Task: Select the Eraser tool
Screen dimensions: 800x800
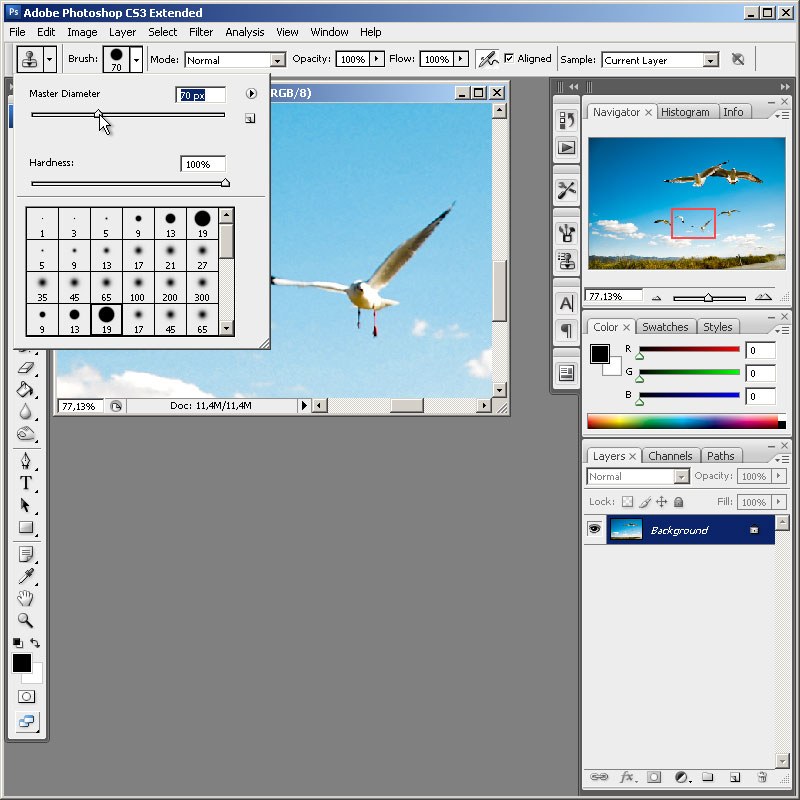Action: tap(26, 367)
